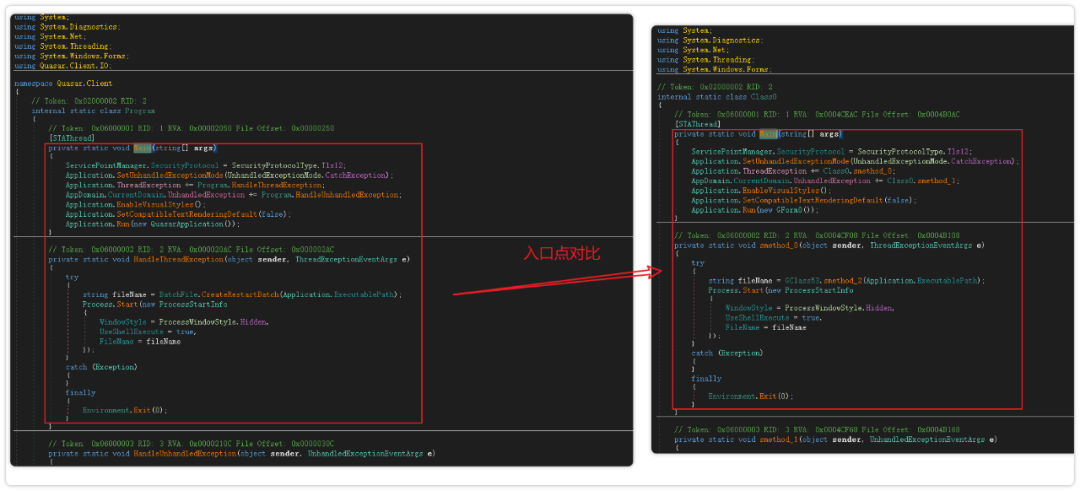1080x491 pixels.
Task: Select 'using System.Threading;' in right panel
Action: 706,60
